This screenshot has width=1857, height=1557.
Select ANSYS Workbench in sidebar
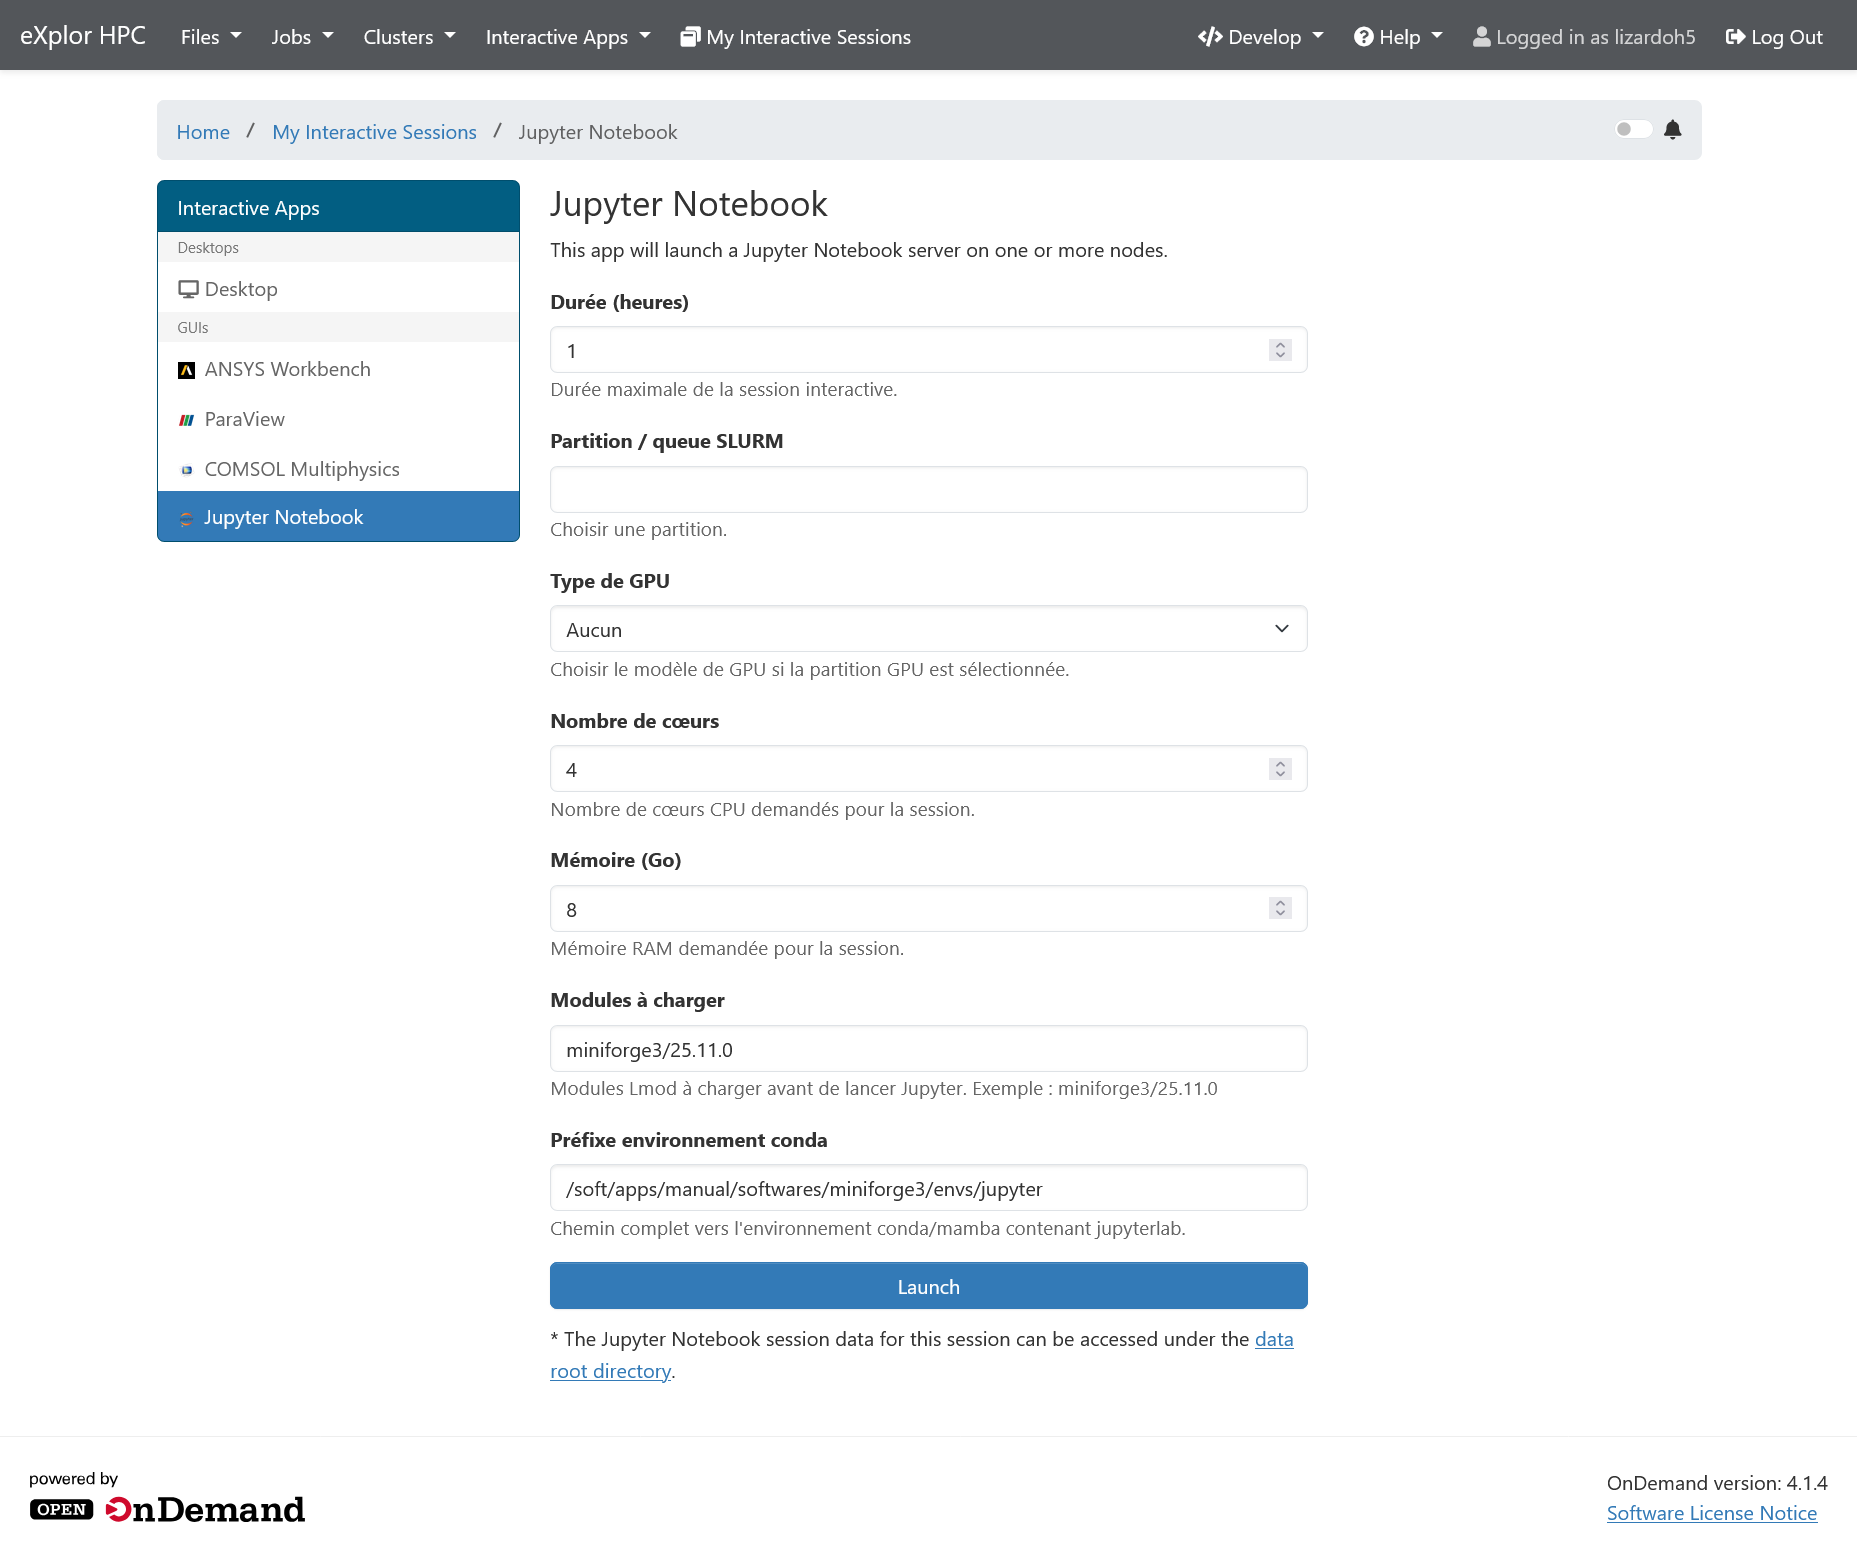click(x=338, y=369)
